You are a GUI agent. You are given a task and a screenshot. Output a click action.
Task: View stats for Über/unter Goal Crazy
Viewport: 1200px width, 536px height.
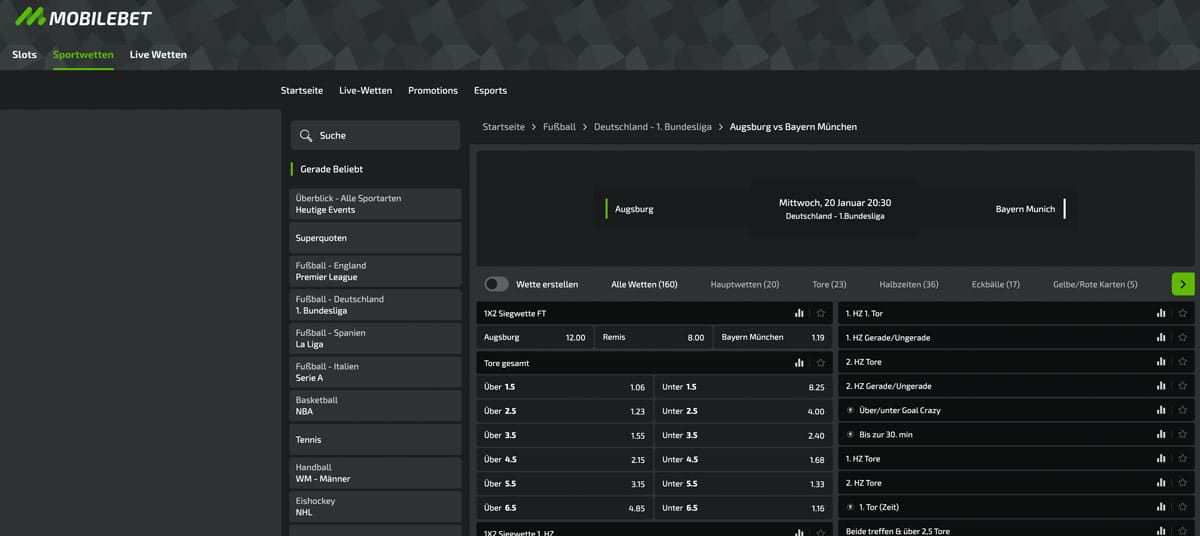click(x=1161, y=410)
